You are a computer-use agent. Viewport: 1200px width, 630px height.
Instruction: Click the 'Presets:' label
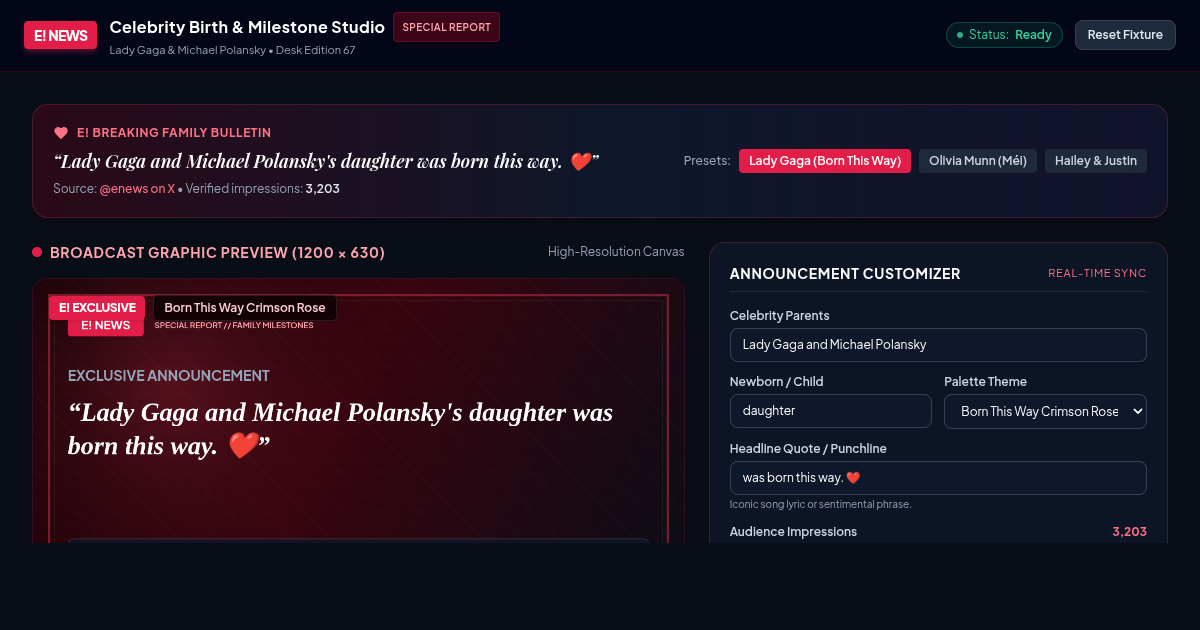(707, 161)
